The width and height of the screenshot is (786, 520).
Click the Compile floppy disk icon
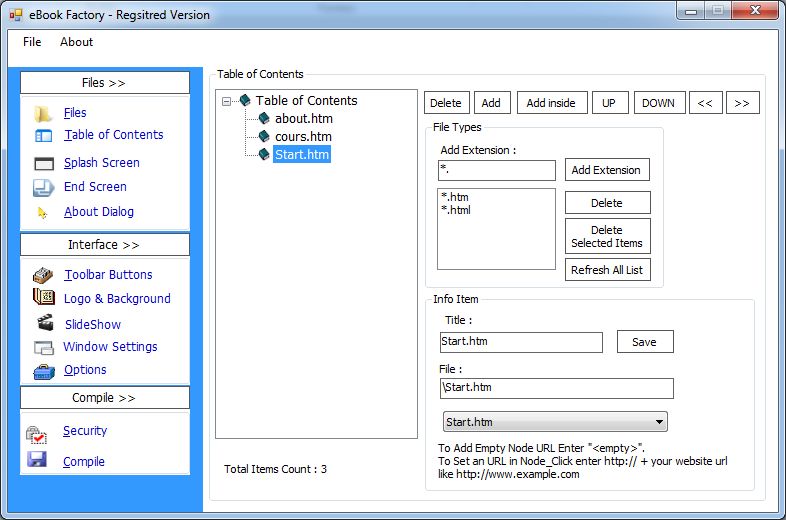coord(37,461)
